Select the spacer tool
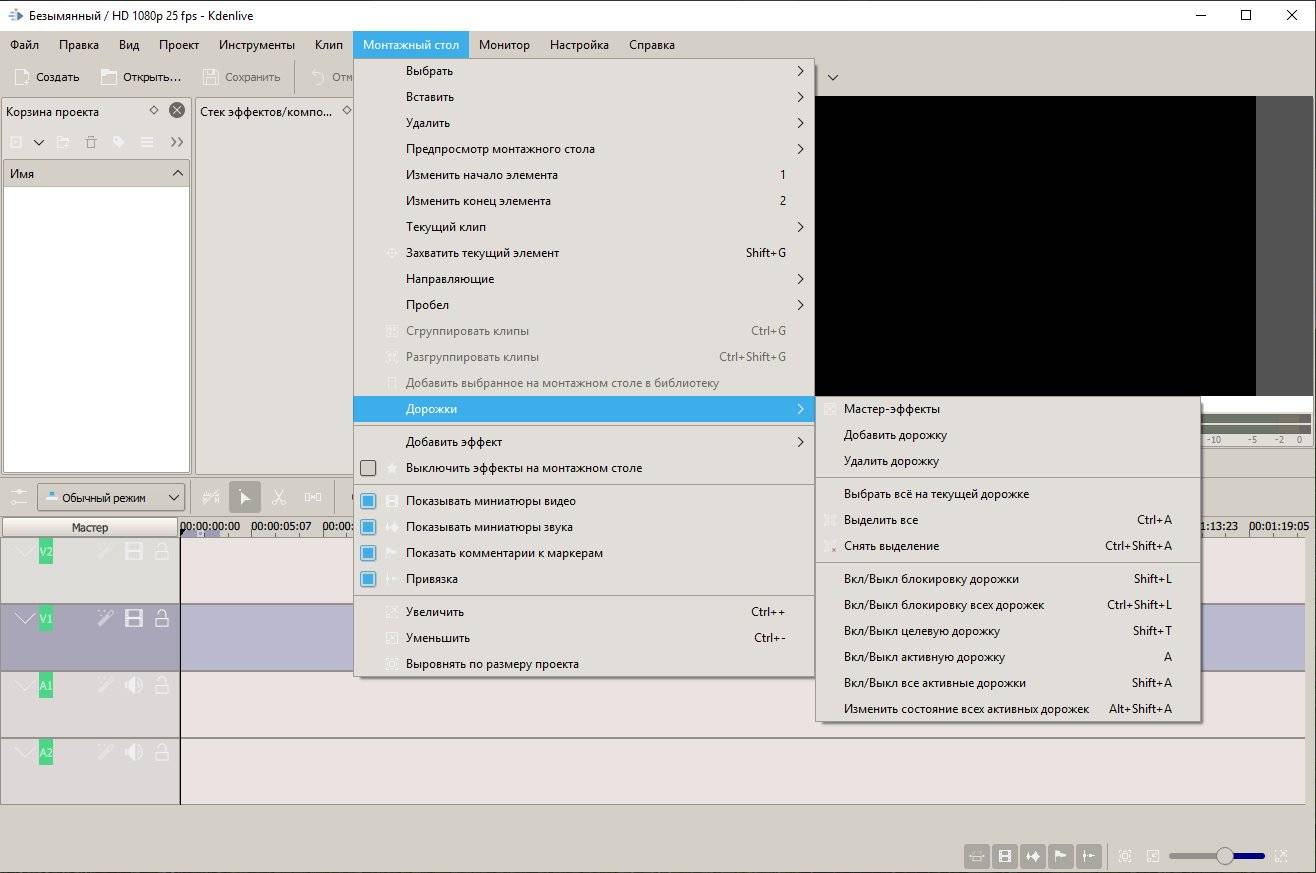 (x=313, y=497)
